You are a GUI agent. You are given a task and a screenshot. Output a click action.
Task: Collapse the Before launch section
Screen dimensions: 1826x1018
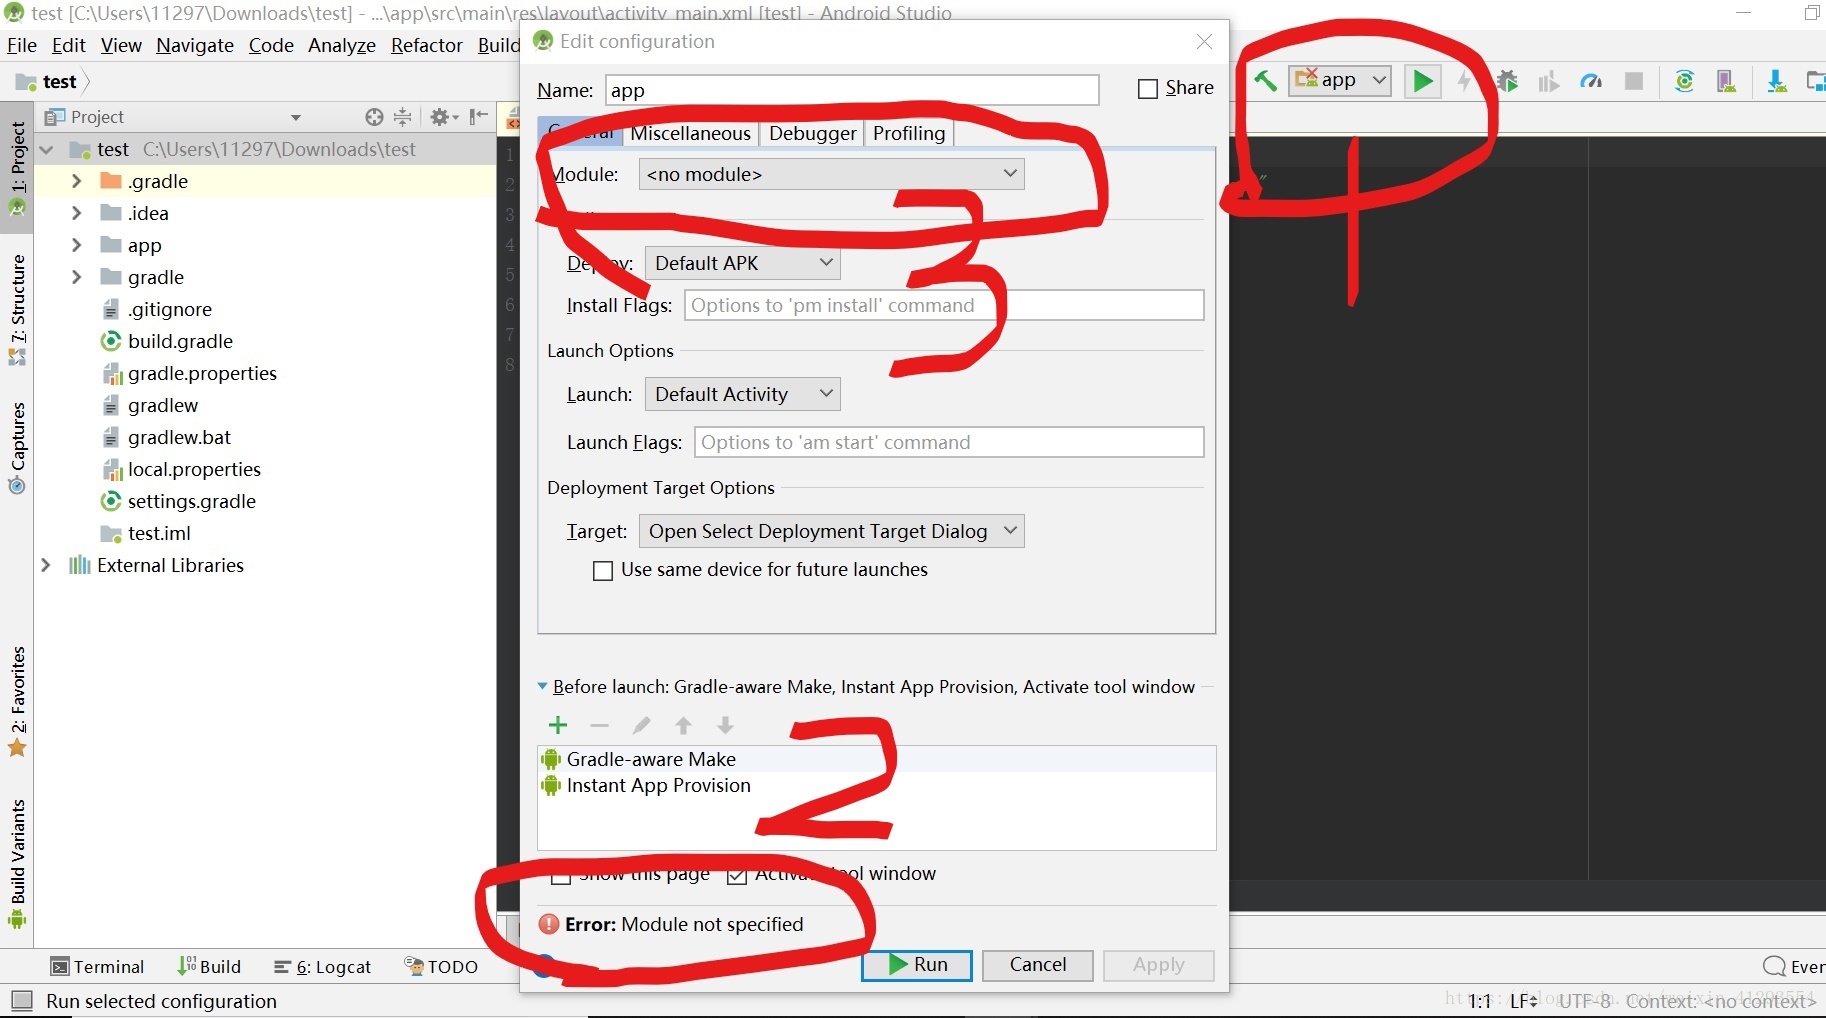point(543,687)
